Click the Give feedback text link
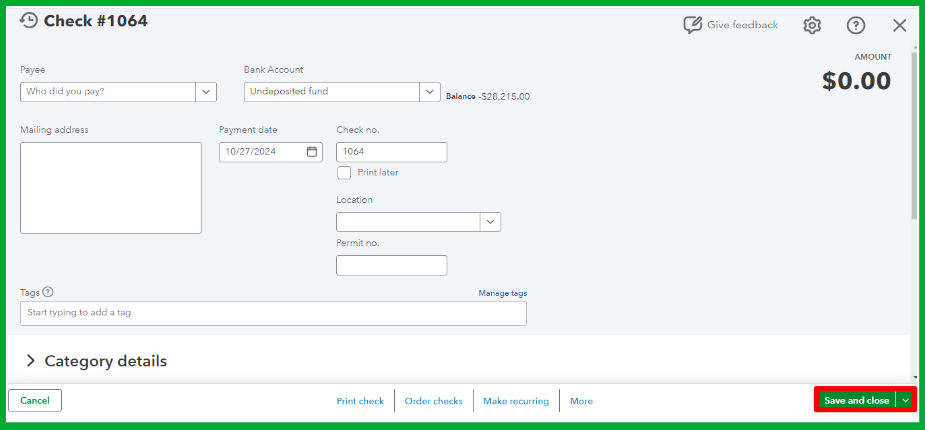Viewport: 925px width, 430px height. (x=742, y=25)
